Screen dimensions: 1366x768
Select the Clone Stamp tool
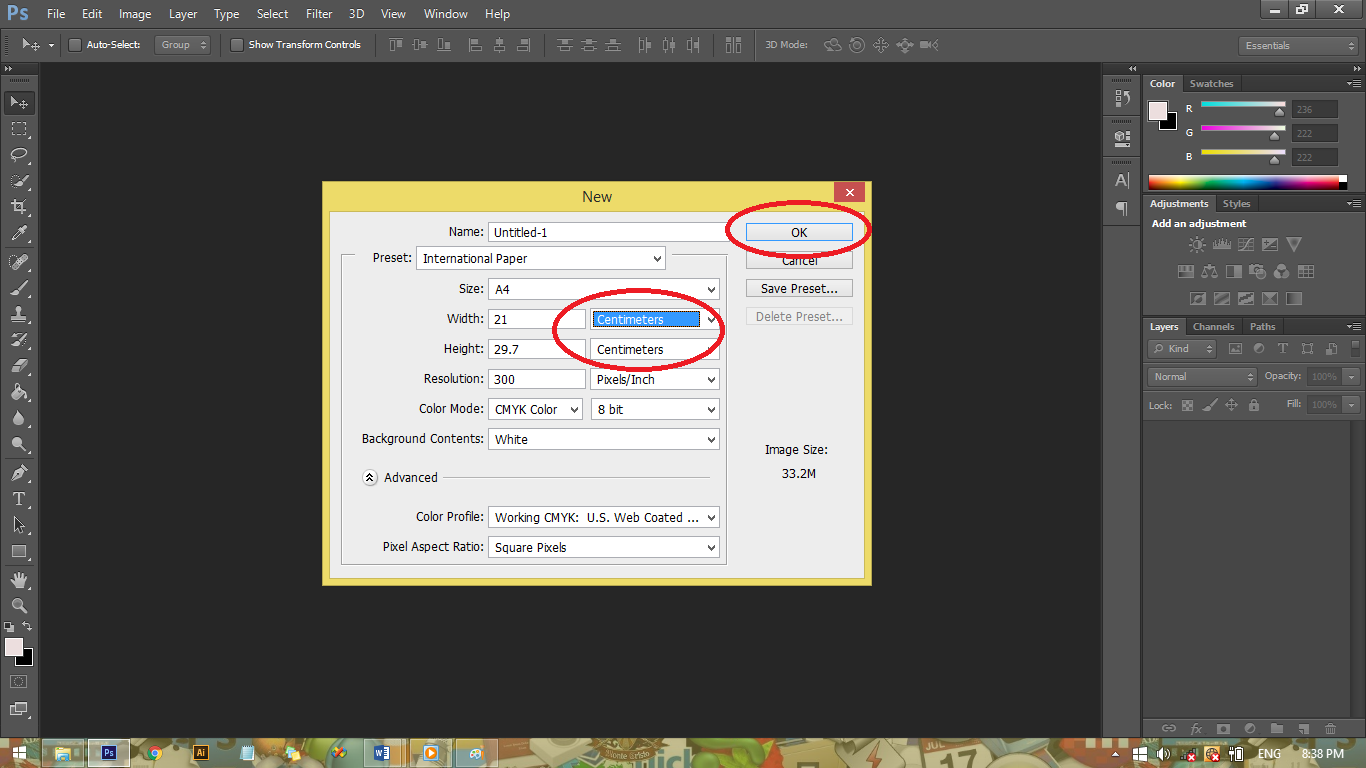[x=19, y=314]
